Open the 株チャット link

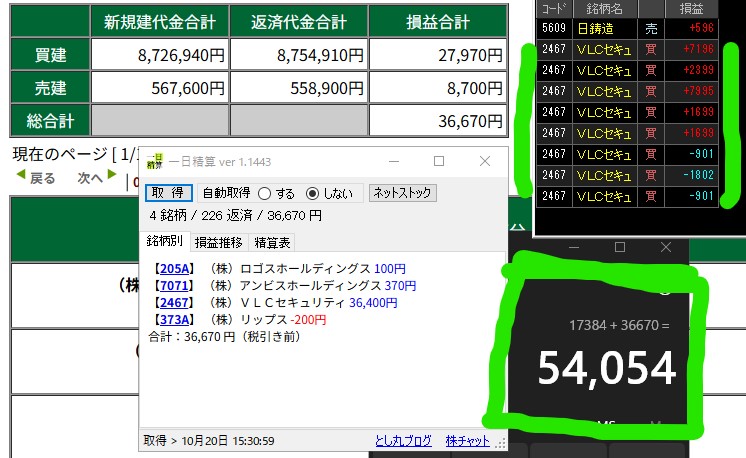pyautogui.click(x=467, y=440)
